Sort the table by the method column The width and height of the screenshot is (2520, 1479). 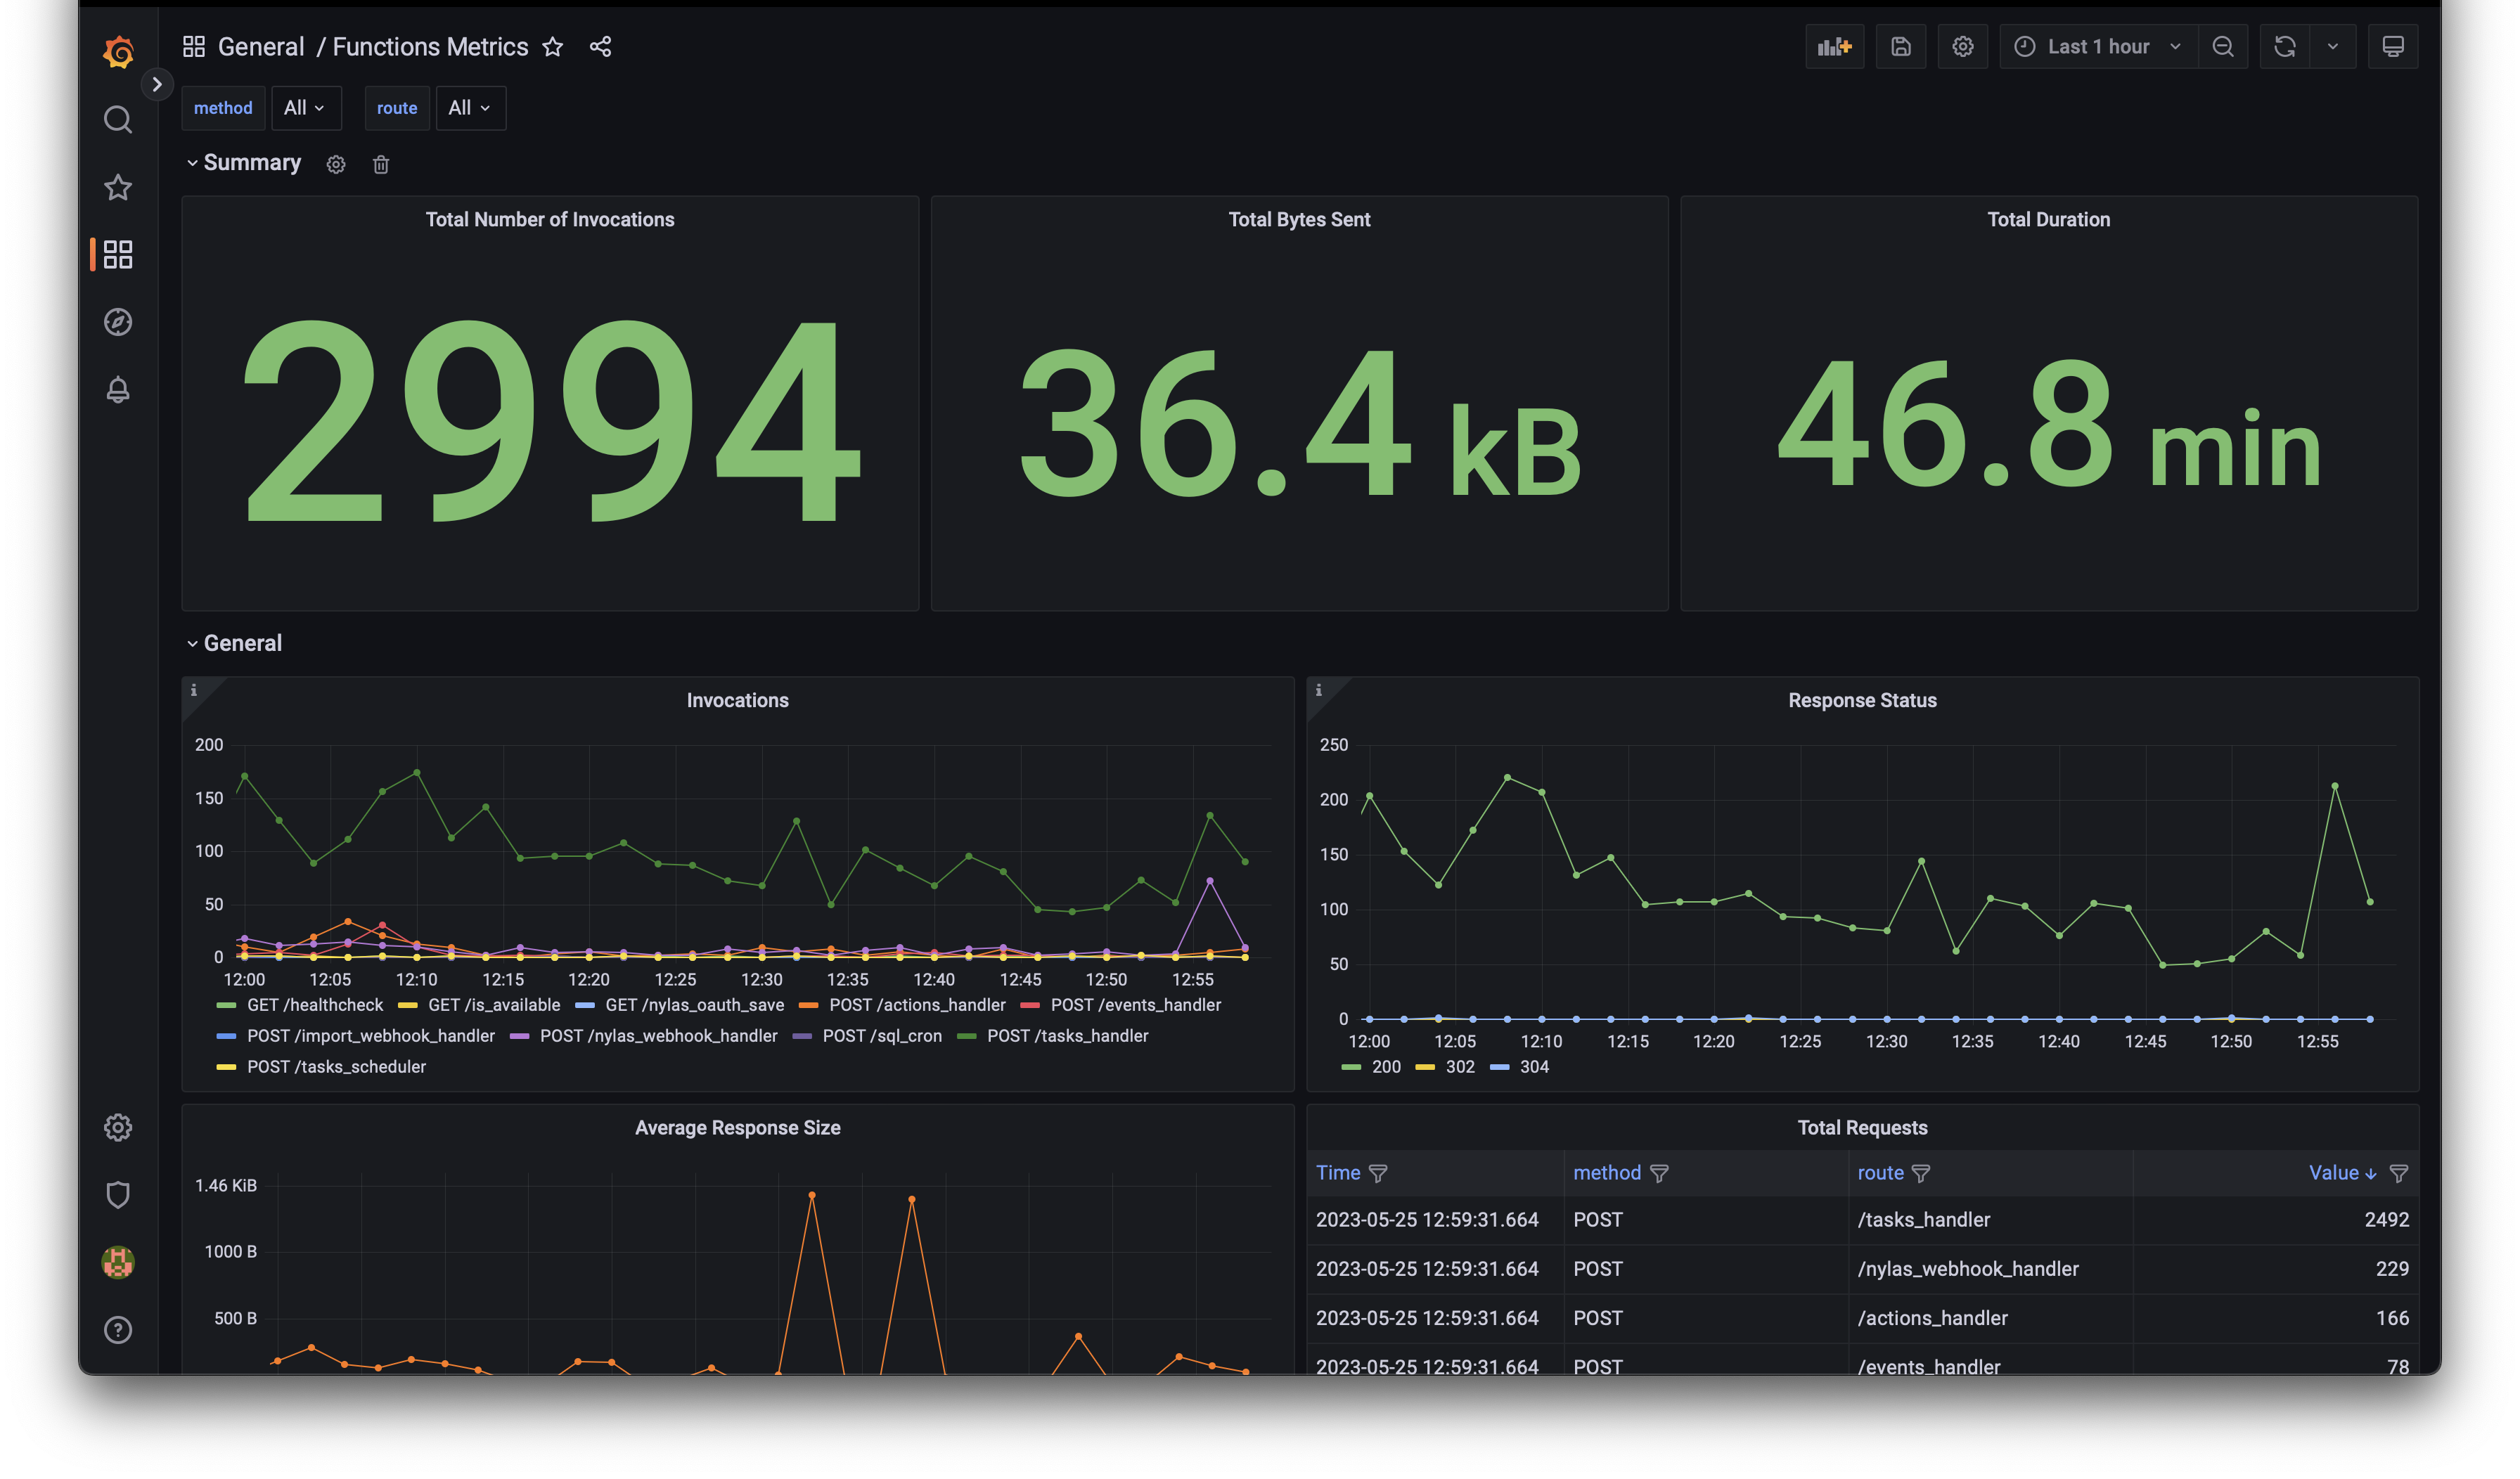click(1607, 1172)
